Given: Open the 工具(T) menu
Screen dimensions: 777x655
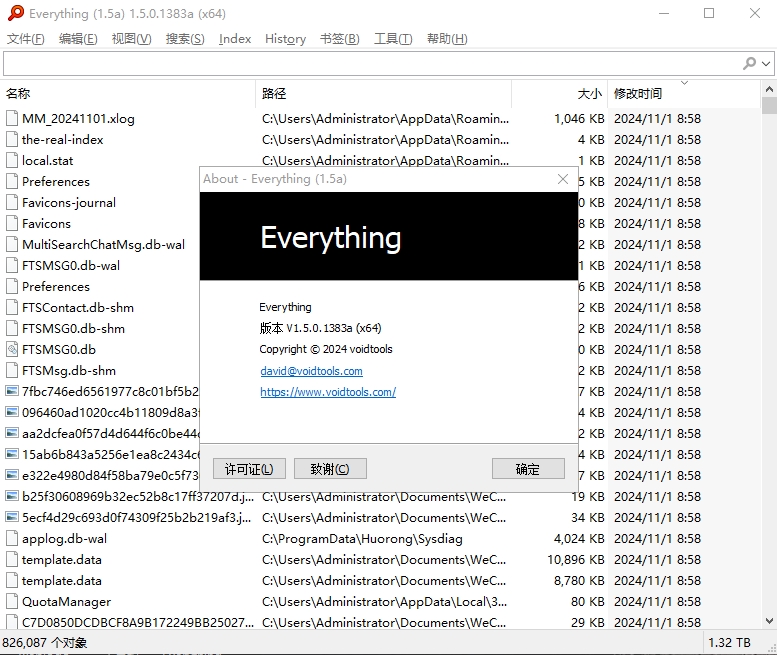Looking at the screenshot, I should [393, 39].
